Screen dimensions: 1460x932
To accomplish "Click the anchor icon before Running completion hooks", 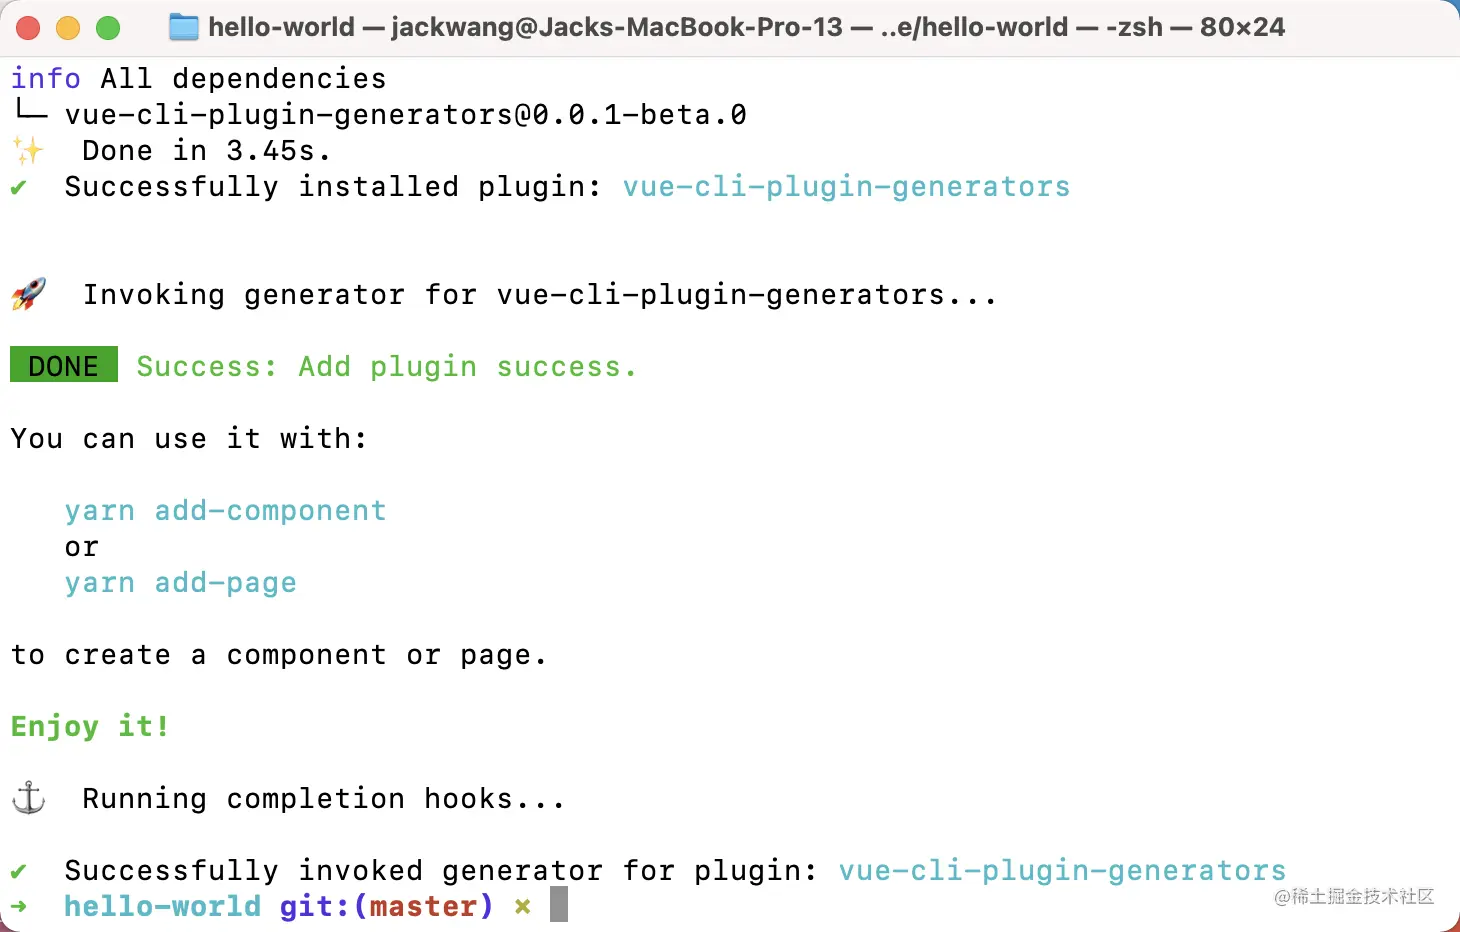I will pos(28,798).
